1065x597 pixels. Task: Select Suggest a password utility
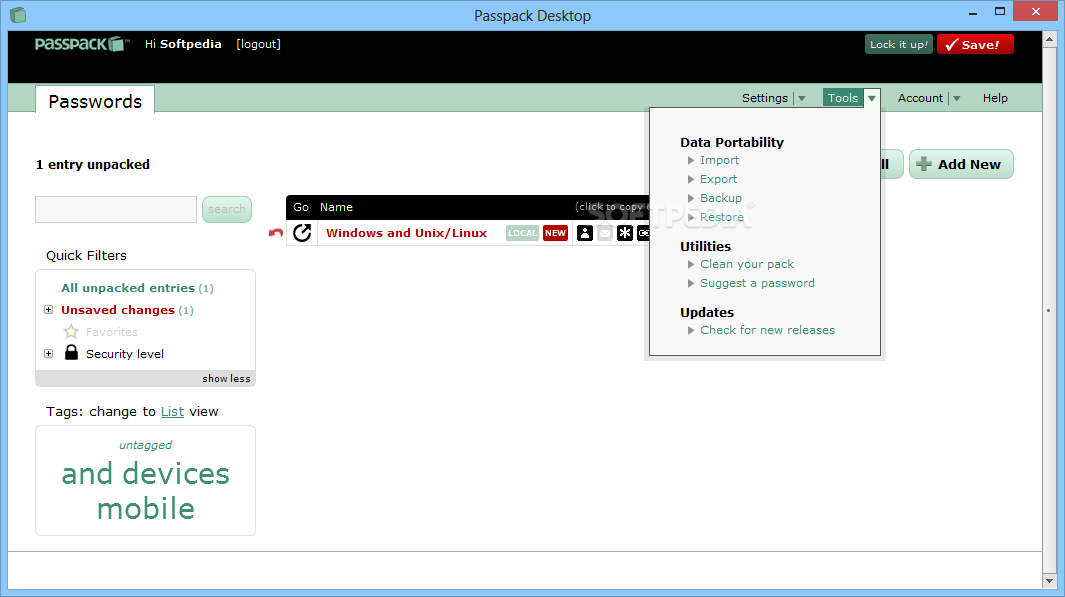pyautogui.click(x=757, y=283)
